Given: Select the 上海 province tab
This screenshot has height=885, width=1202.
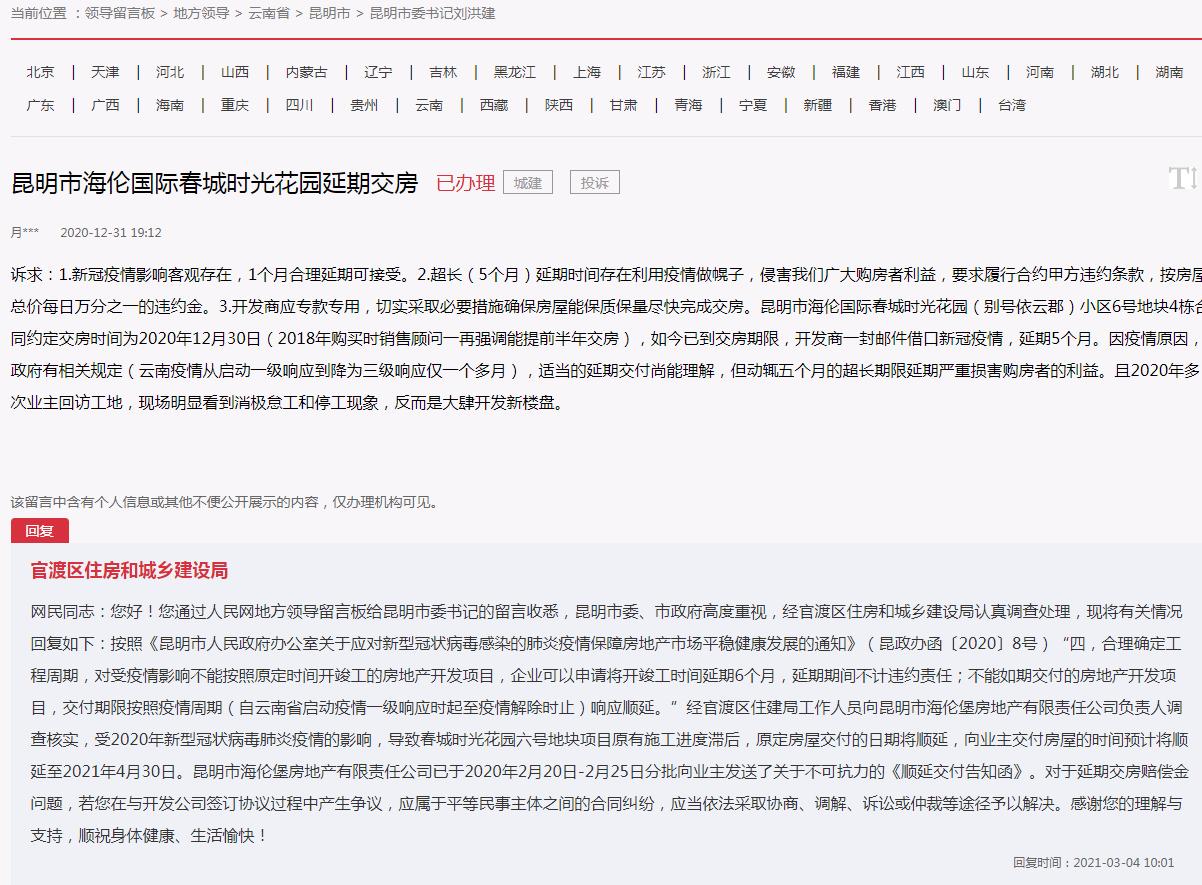Looking at the screenshot, I should click(x=587, y=72).
